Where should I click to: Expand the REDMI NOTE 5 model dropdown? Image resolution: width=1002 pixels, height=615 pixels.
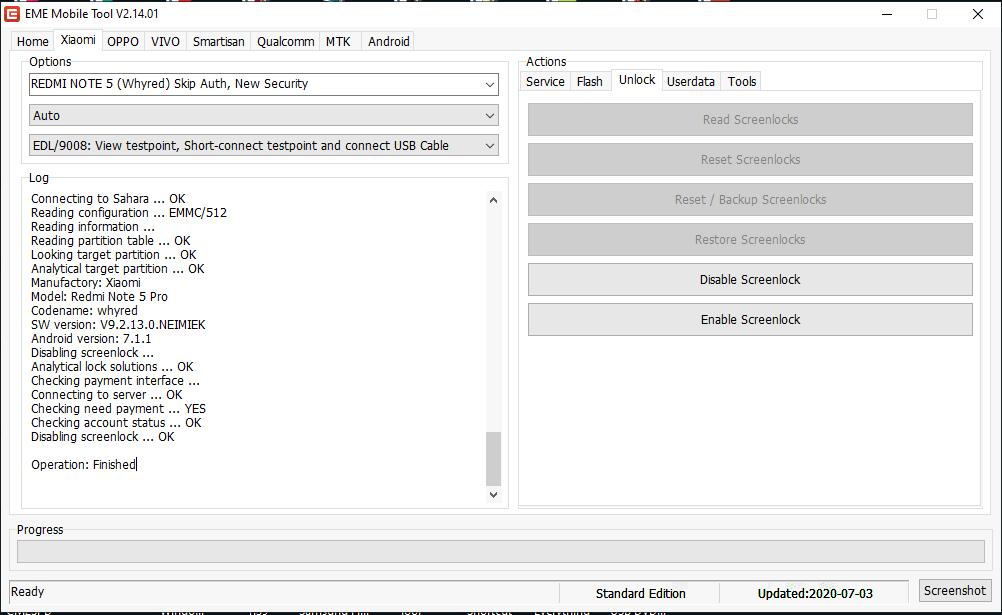tap(264, 84)
